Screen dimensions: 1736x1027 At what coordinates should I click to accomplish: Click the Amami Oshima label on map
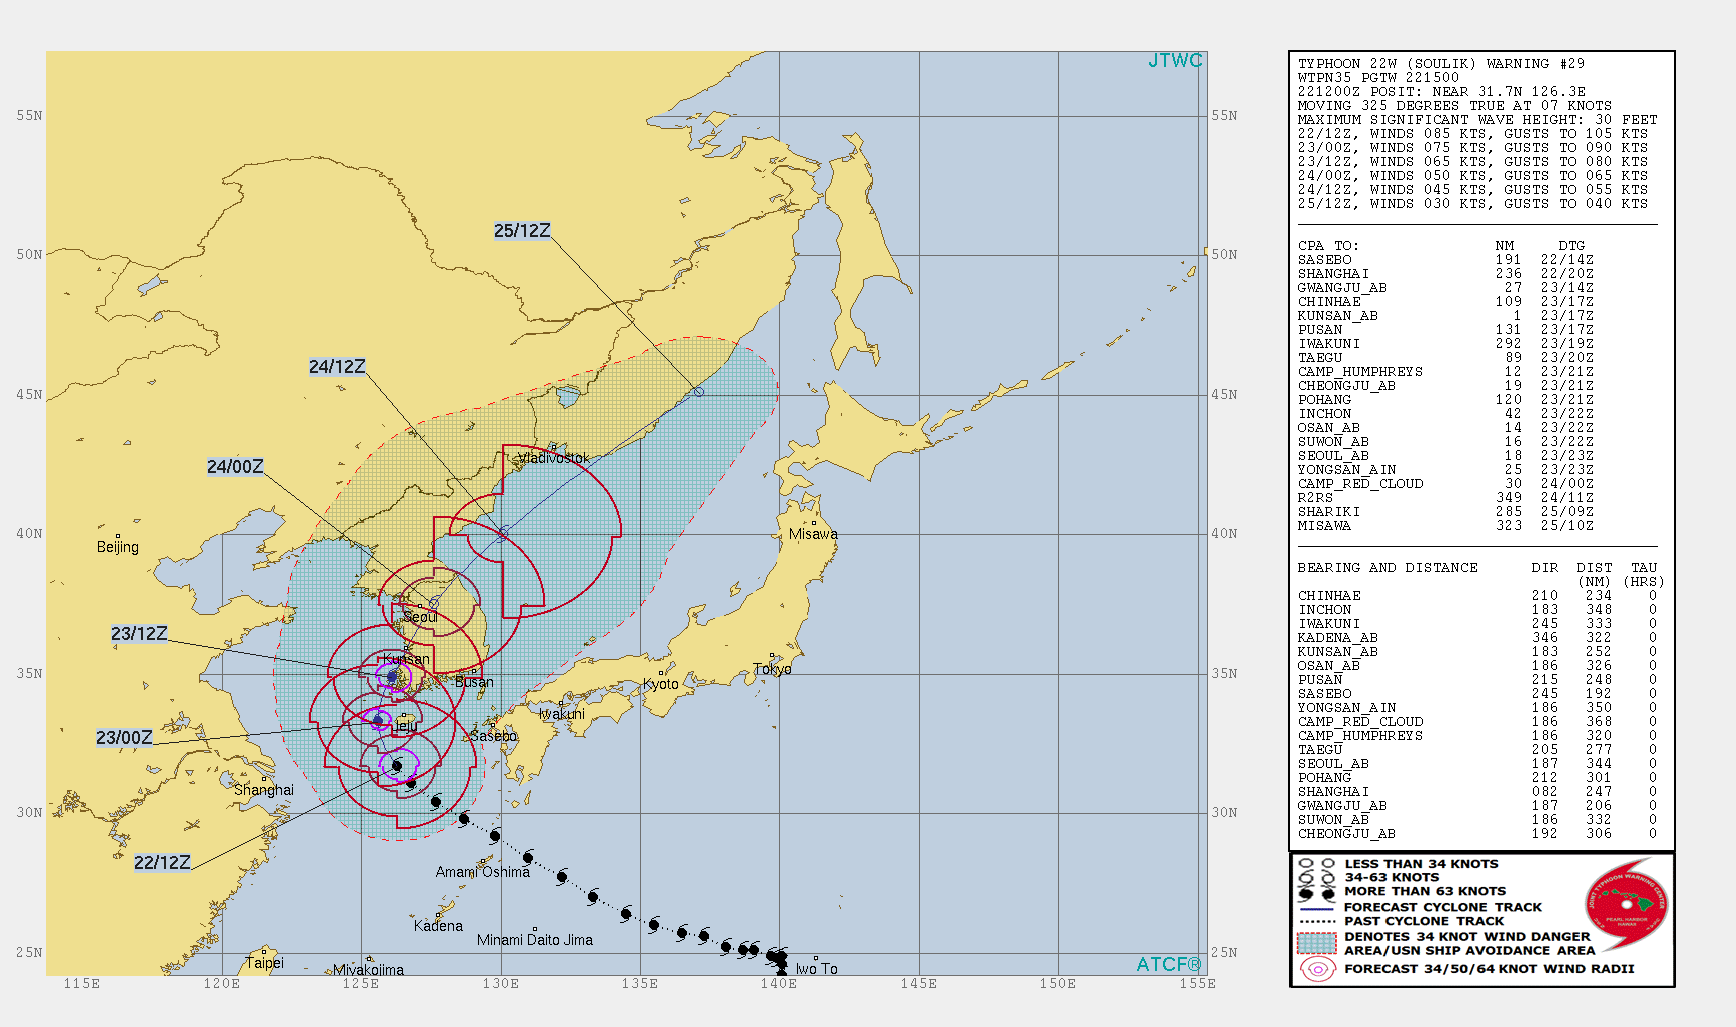click(483, 872)
